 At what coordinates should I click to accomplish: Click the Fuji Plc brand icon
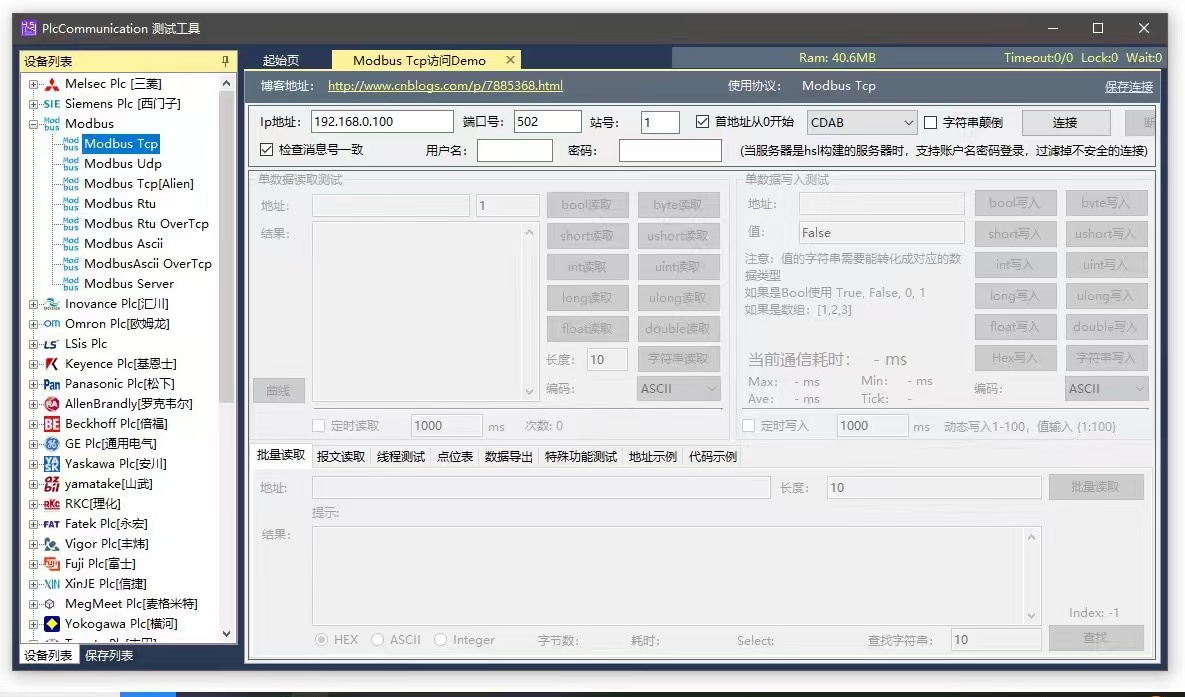(x=51, y=564)
